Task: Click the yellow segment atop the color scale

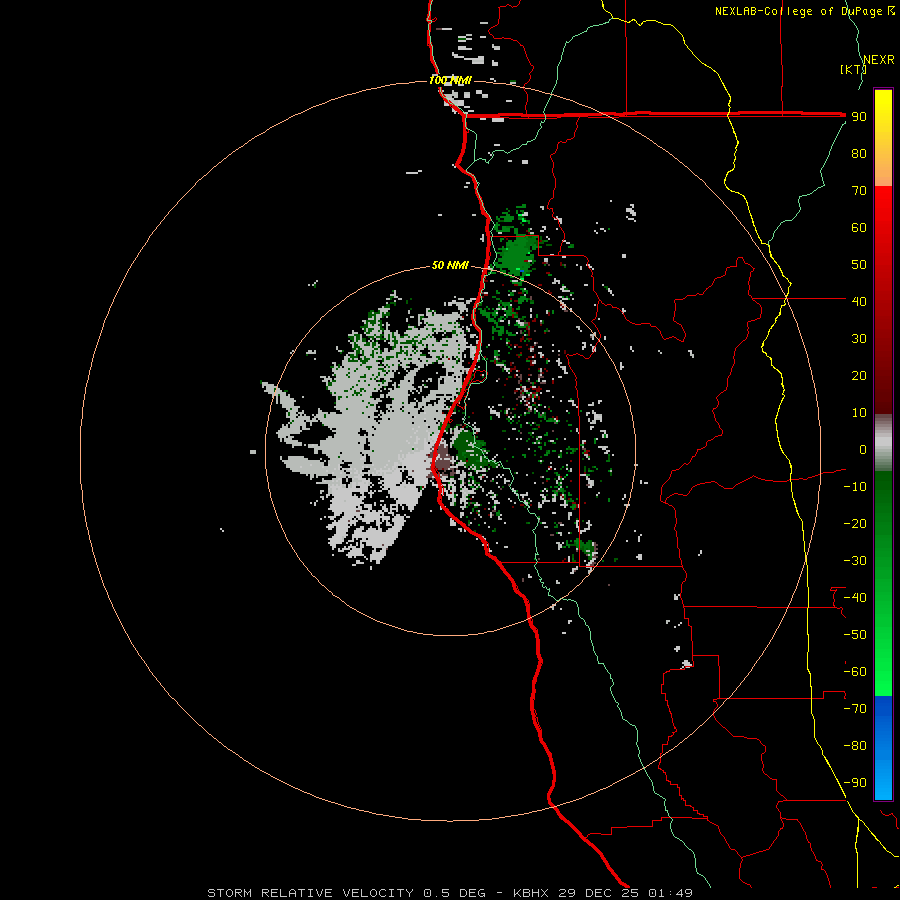Action: pos(883,103)
